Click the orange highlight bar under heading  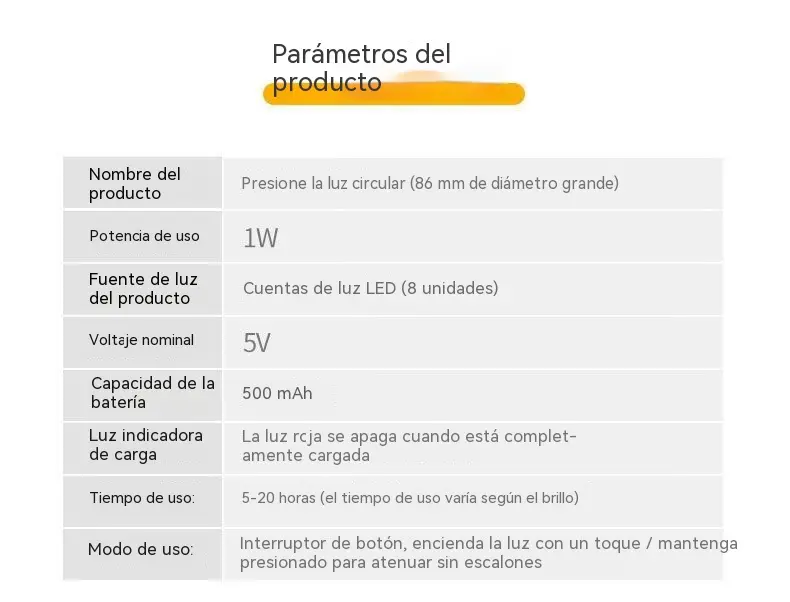tap(394, 94)
